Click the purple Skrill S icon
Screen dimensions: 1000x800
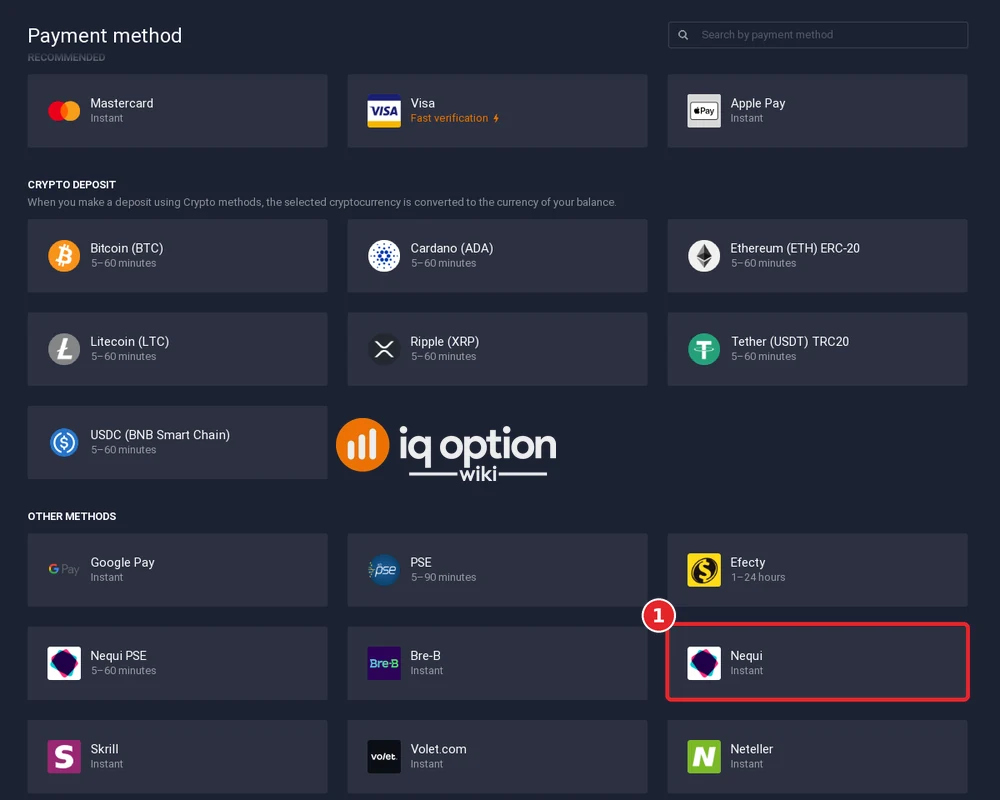point(64,756)
